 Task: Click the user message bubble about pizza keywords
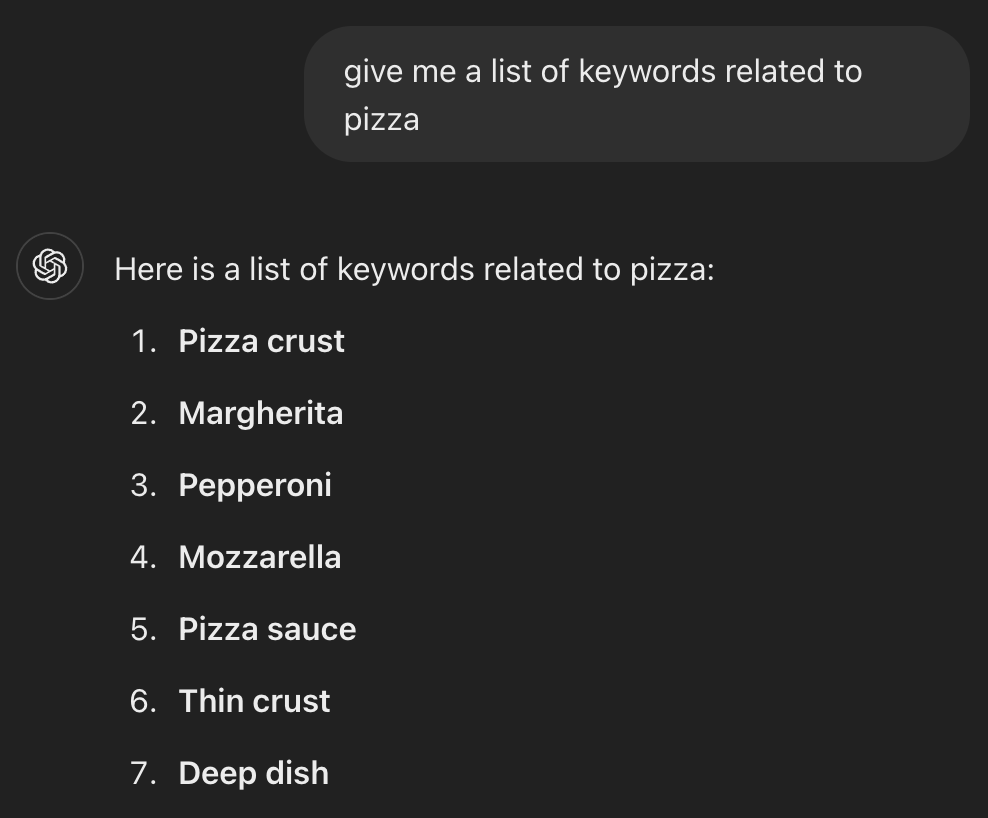pyautogui.click(x=636, y=94)
